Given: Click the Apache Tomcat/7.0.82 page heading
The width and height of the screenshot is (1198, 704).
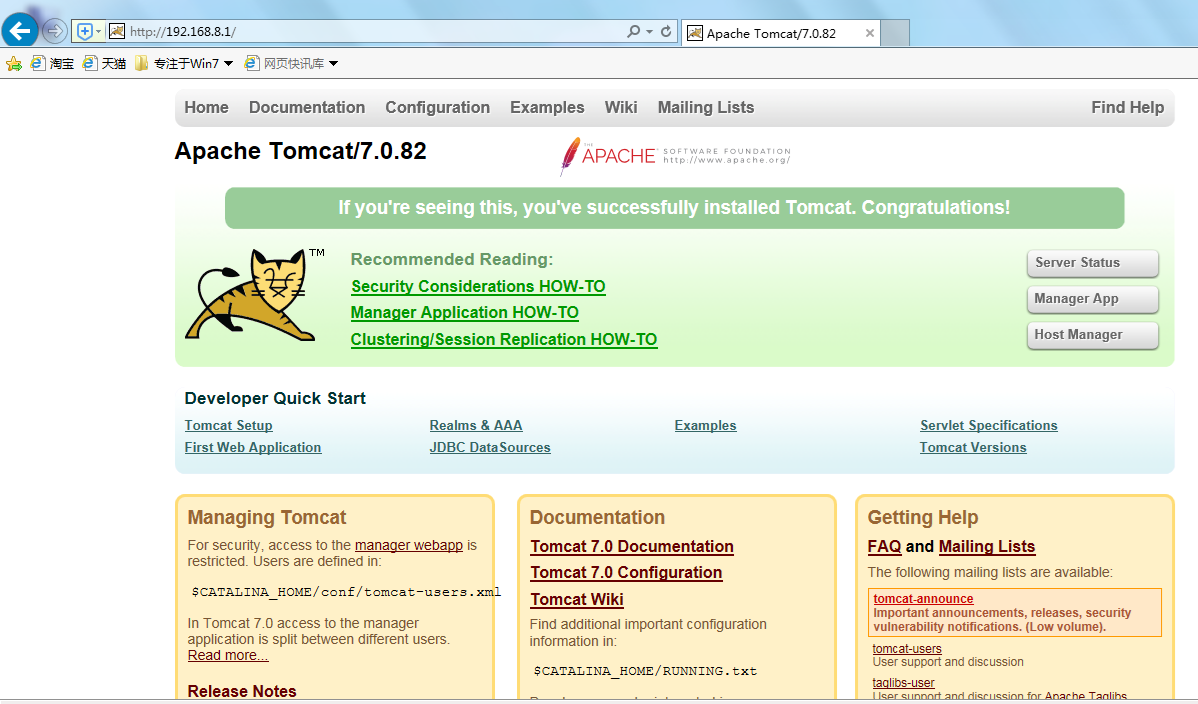Looking at the screenshot, I should point(300,151).
